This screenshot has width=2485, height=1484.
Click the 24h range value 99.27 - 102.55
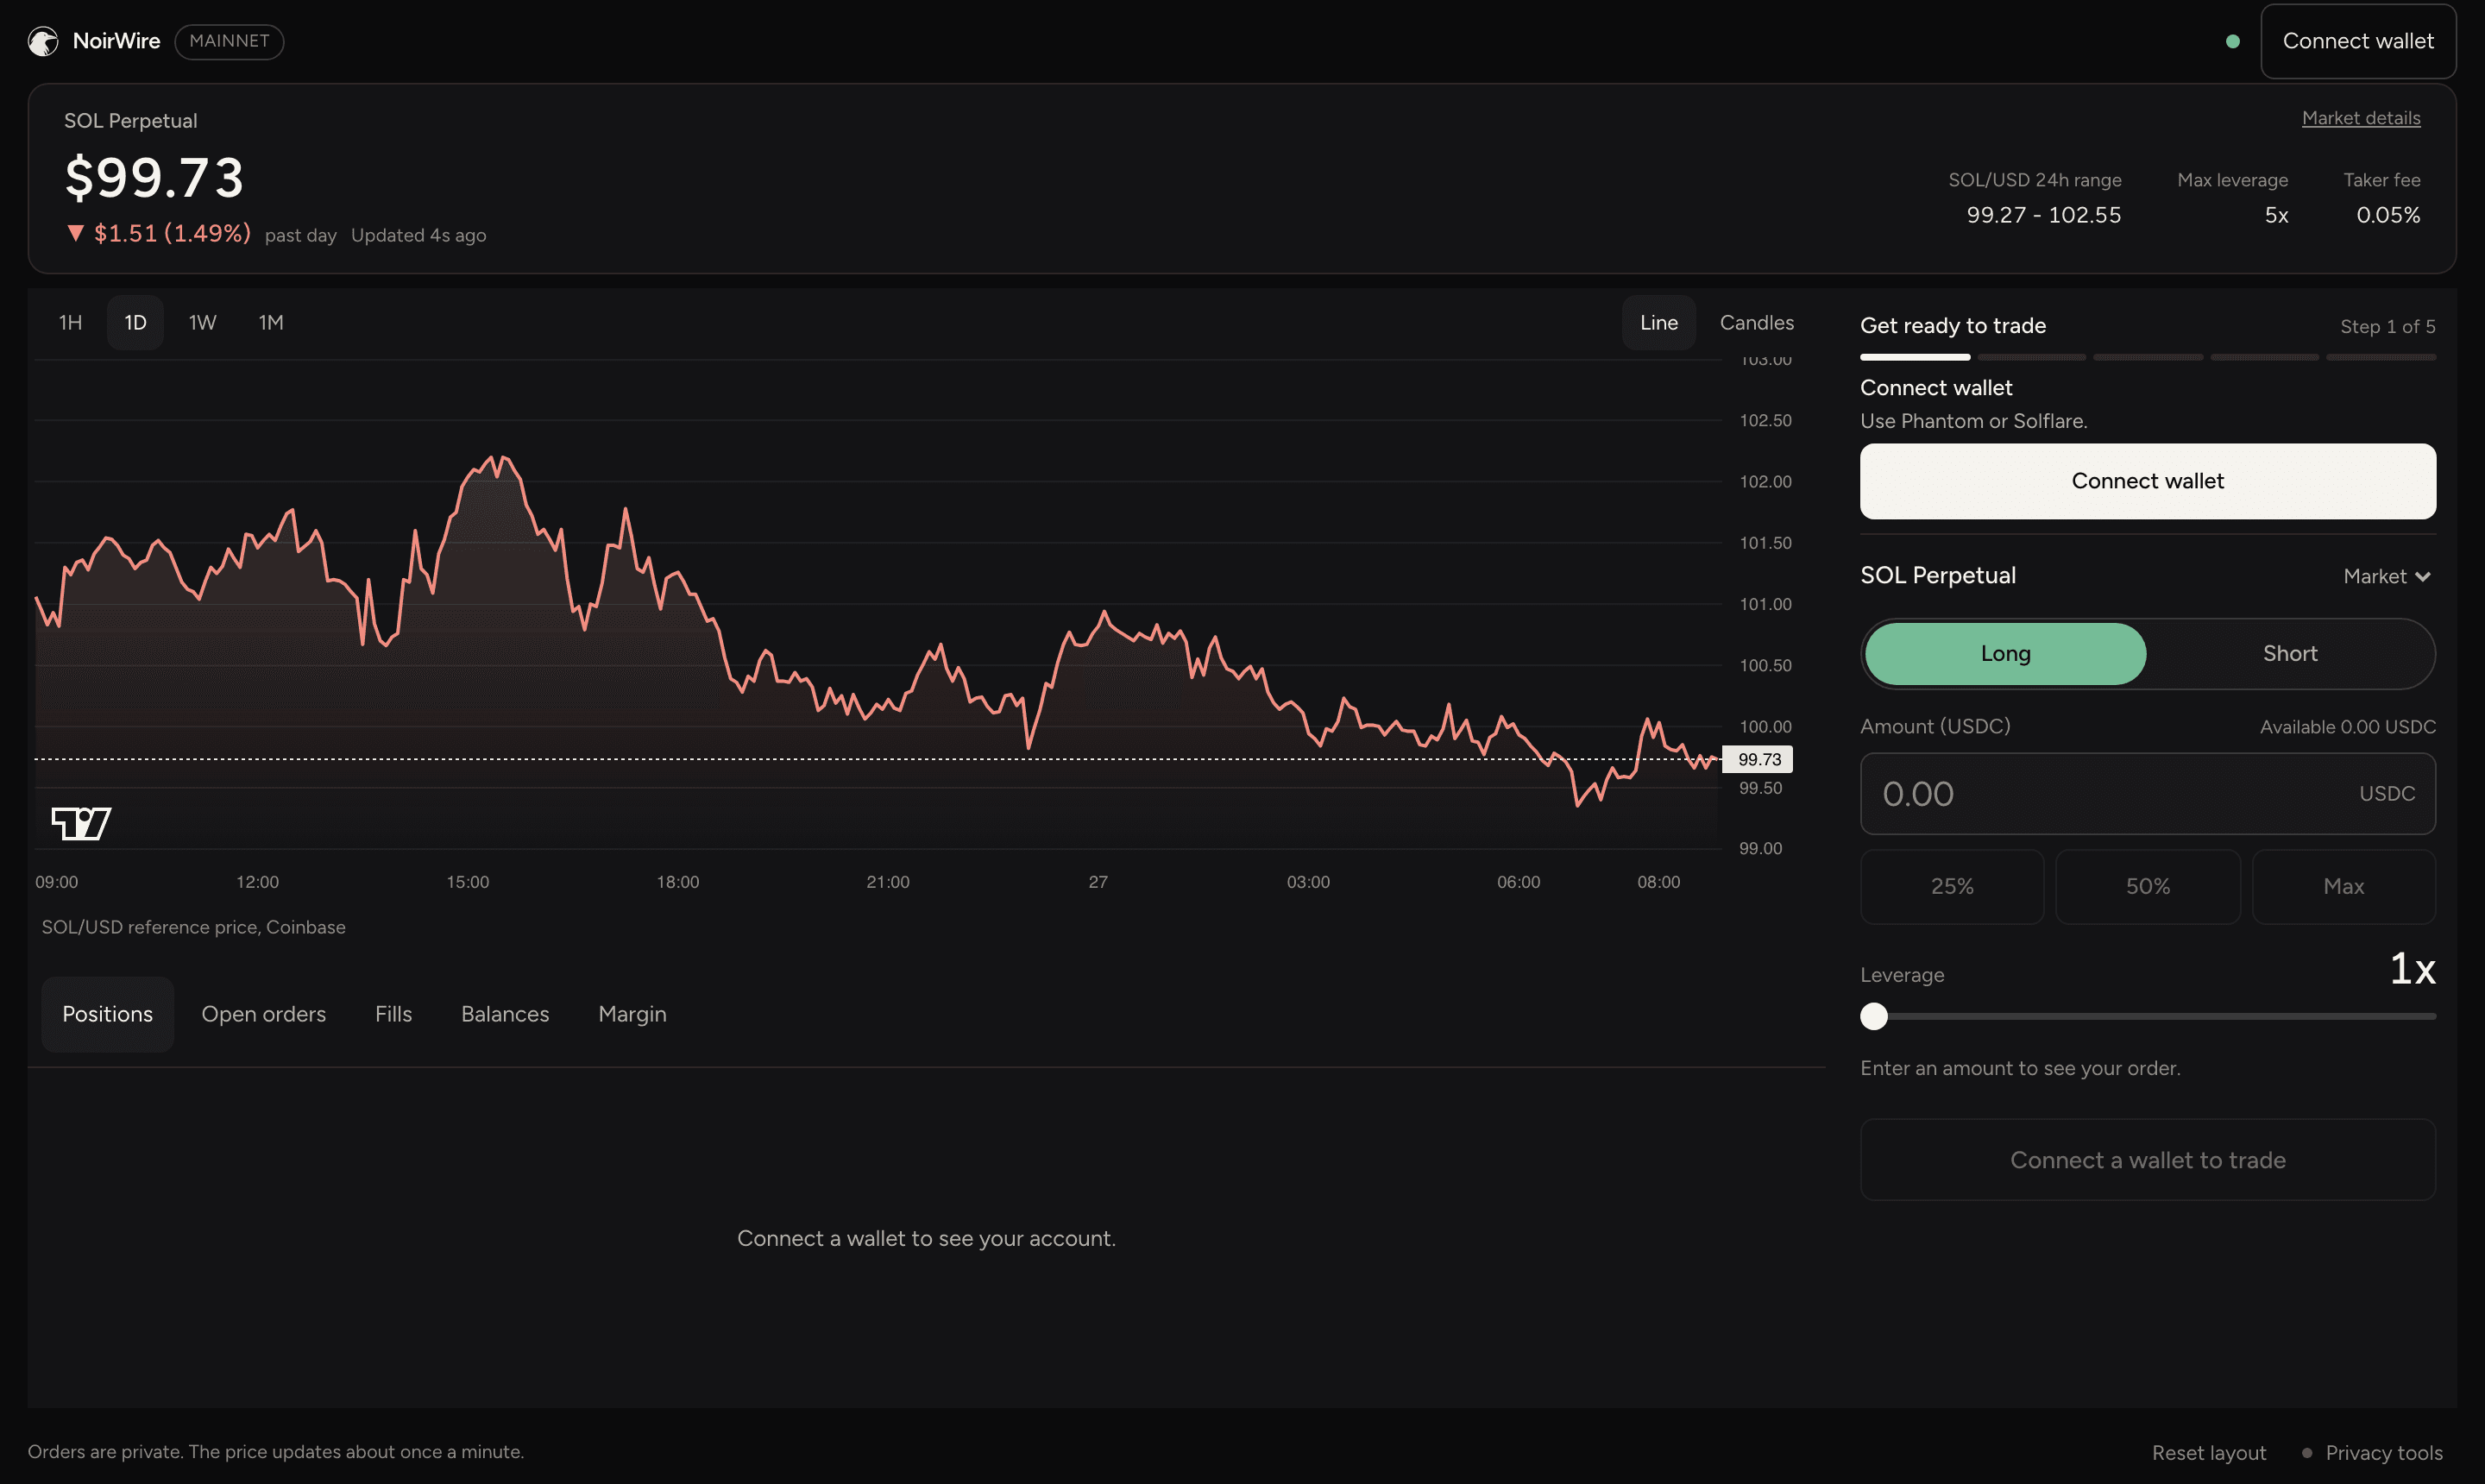[2043, 215]
